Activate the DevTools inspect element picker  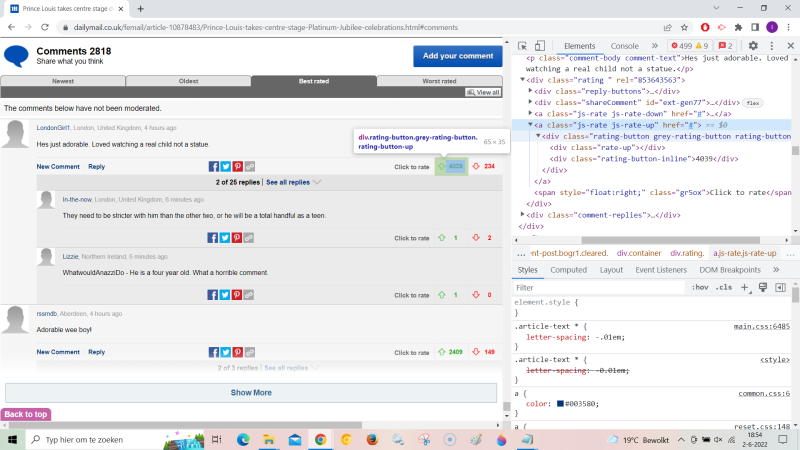tap(523, 46)
